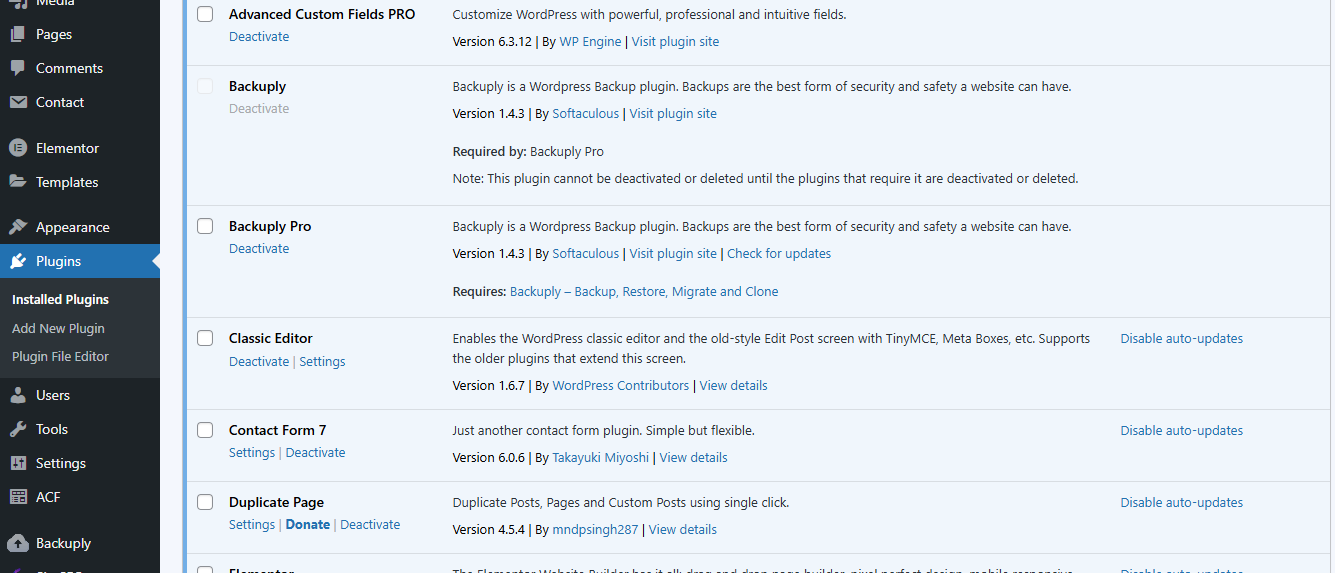Open the Add New Plugin submenu item

coord(58,328)
